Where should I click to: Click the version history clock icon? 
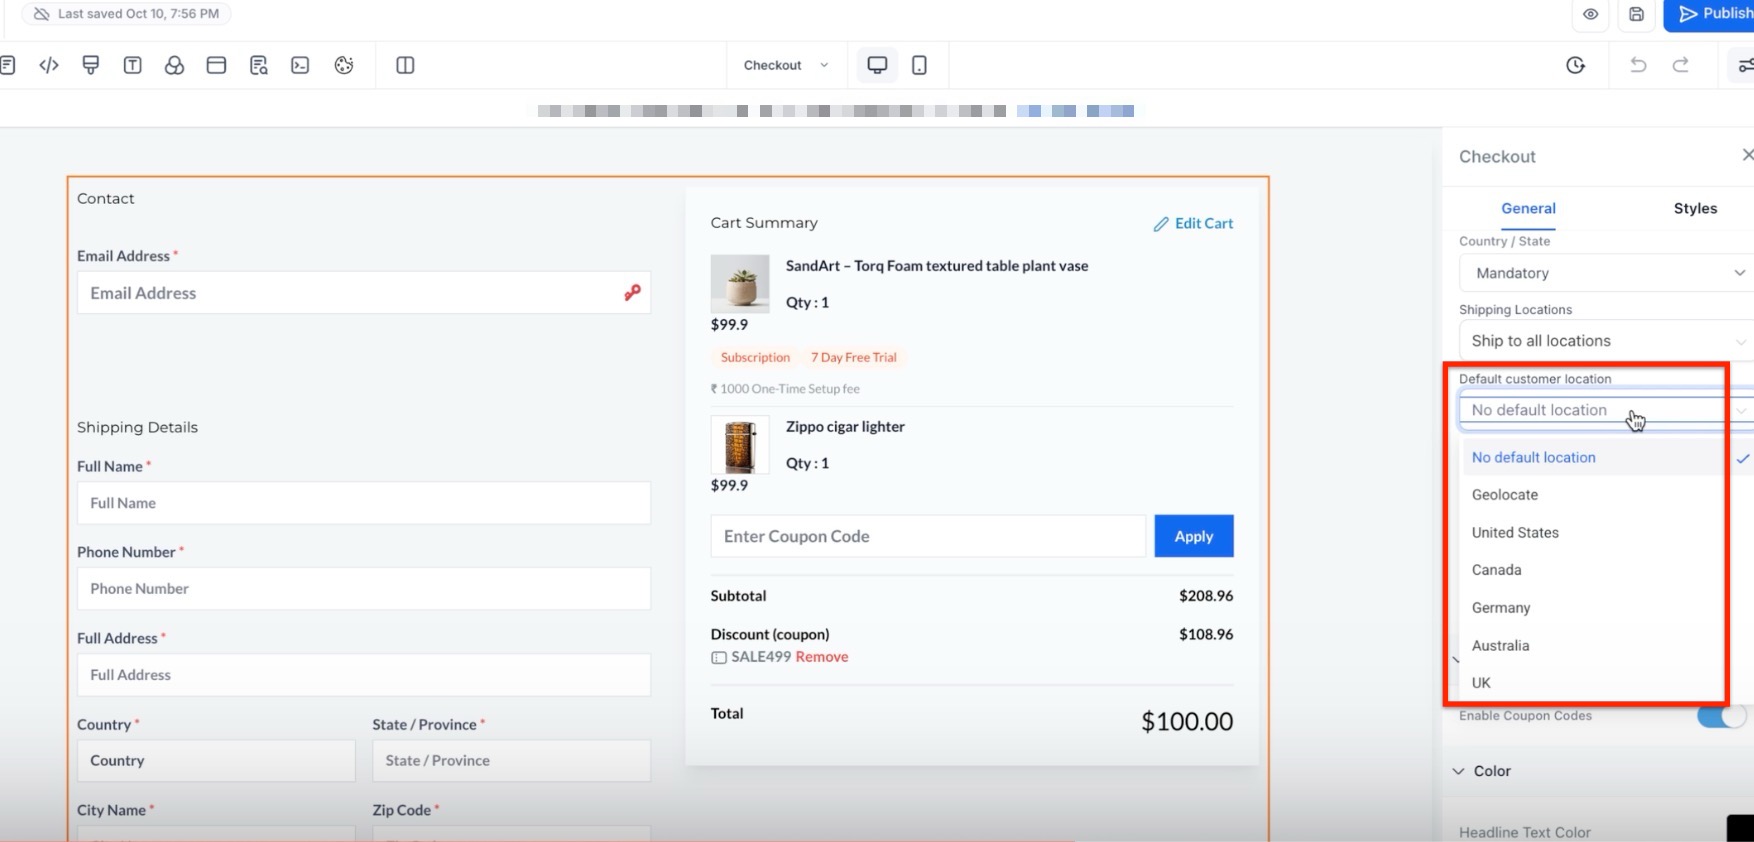point(1575,66)
